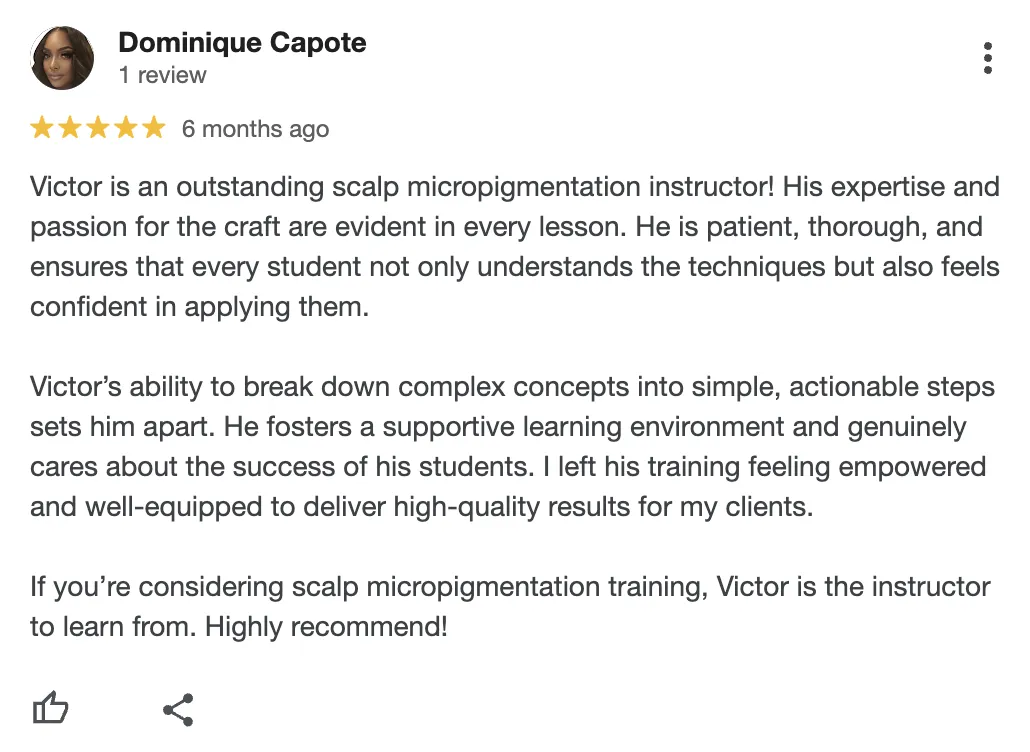This screenshot has width=1030, height=752.
Task: Click the fourth yellow rating star
Action: coord(125,128)
